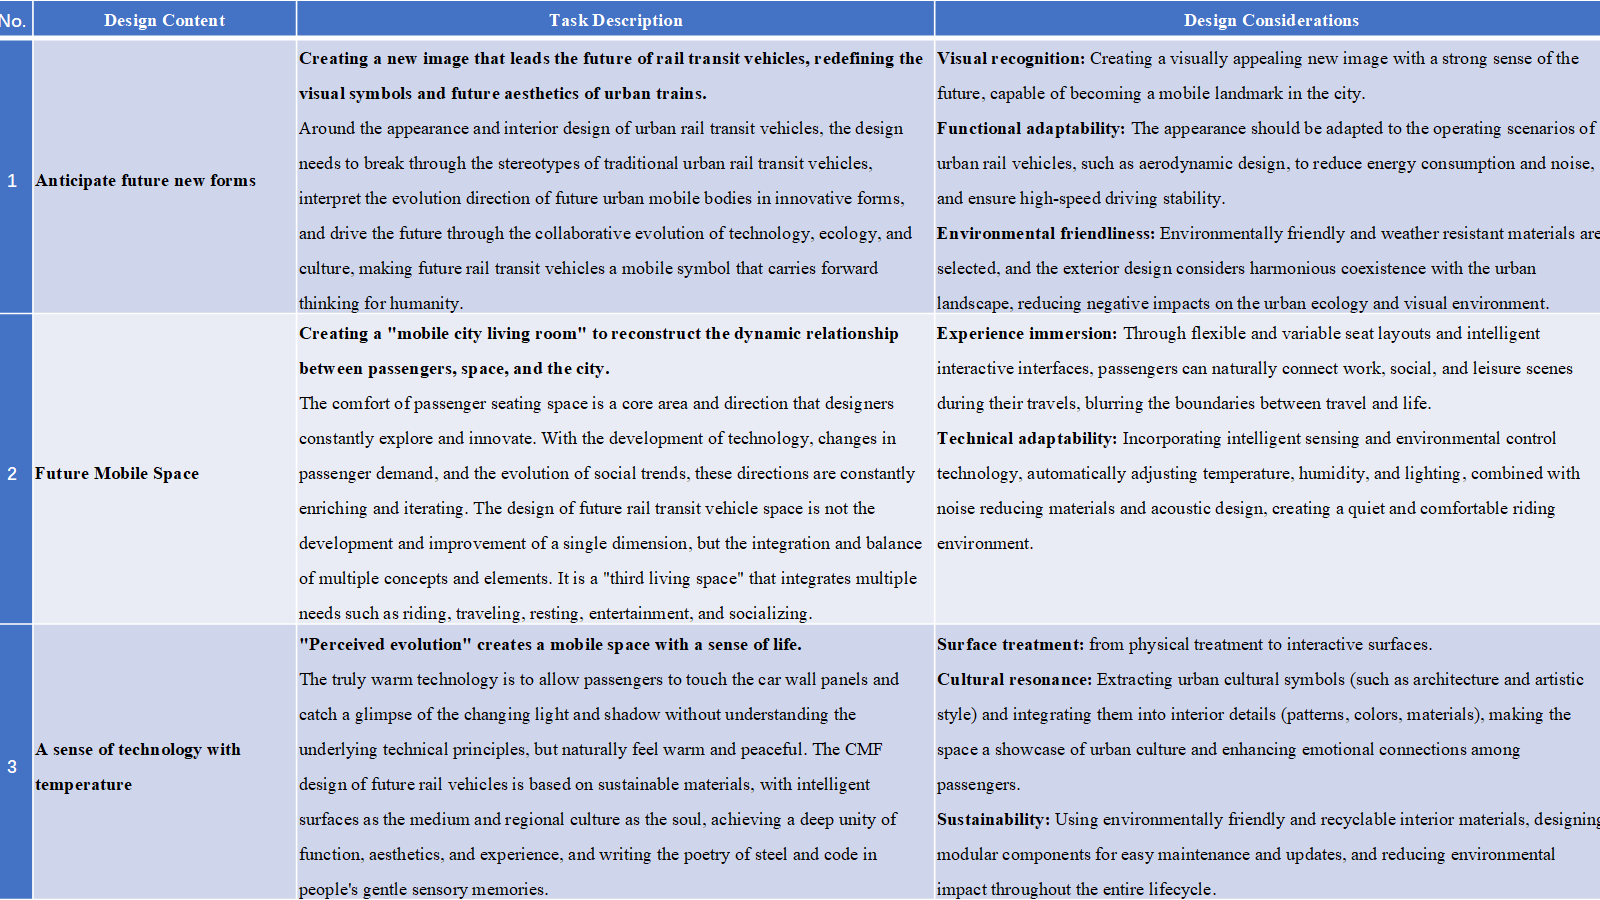Viewport: 1600px width, 900px height.
Task: Select the row number 2 cell
Action: pos(13,474)
